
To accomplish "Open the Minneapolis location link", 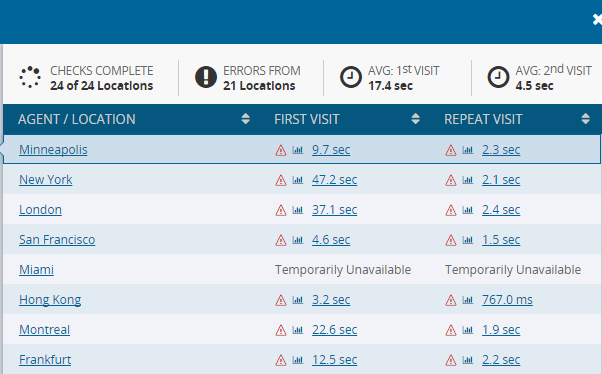I will pos(53,150).
